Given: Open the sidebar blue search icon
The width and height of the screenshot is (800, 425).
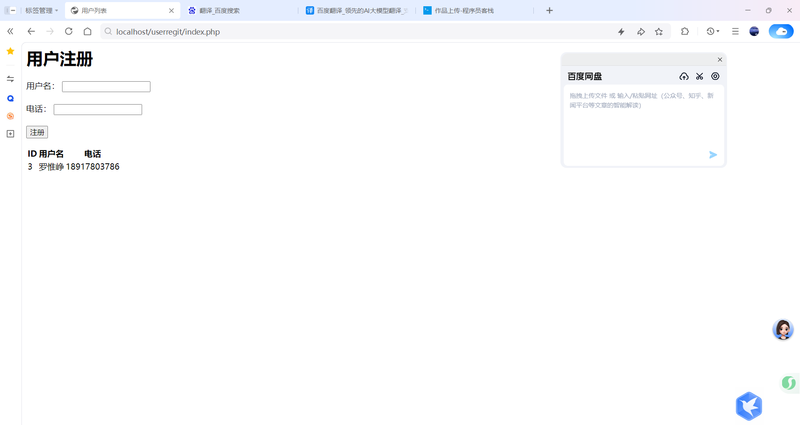Looking at the screenshot, I should point(10,98).
